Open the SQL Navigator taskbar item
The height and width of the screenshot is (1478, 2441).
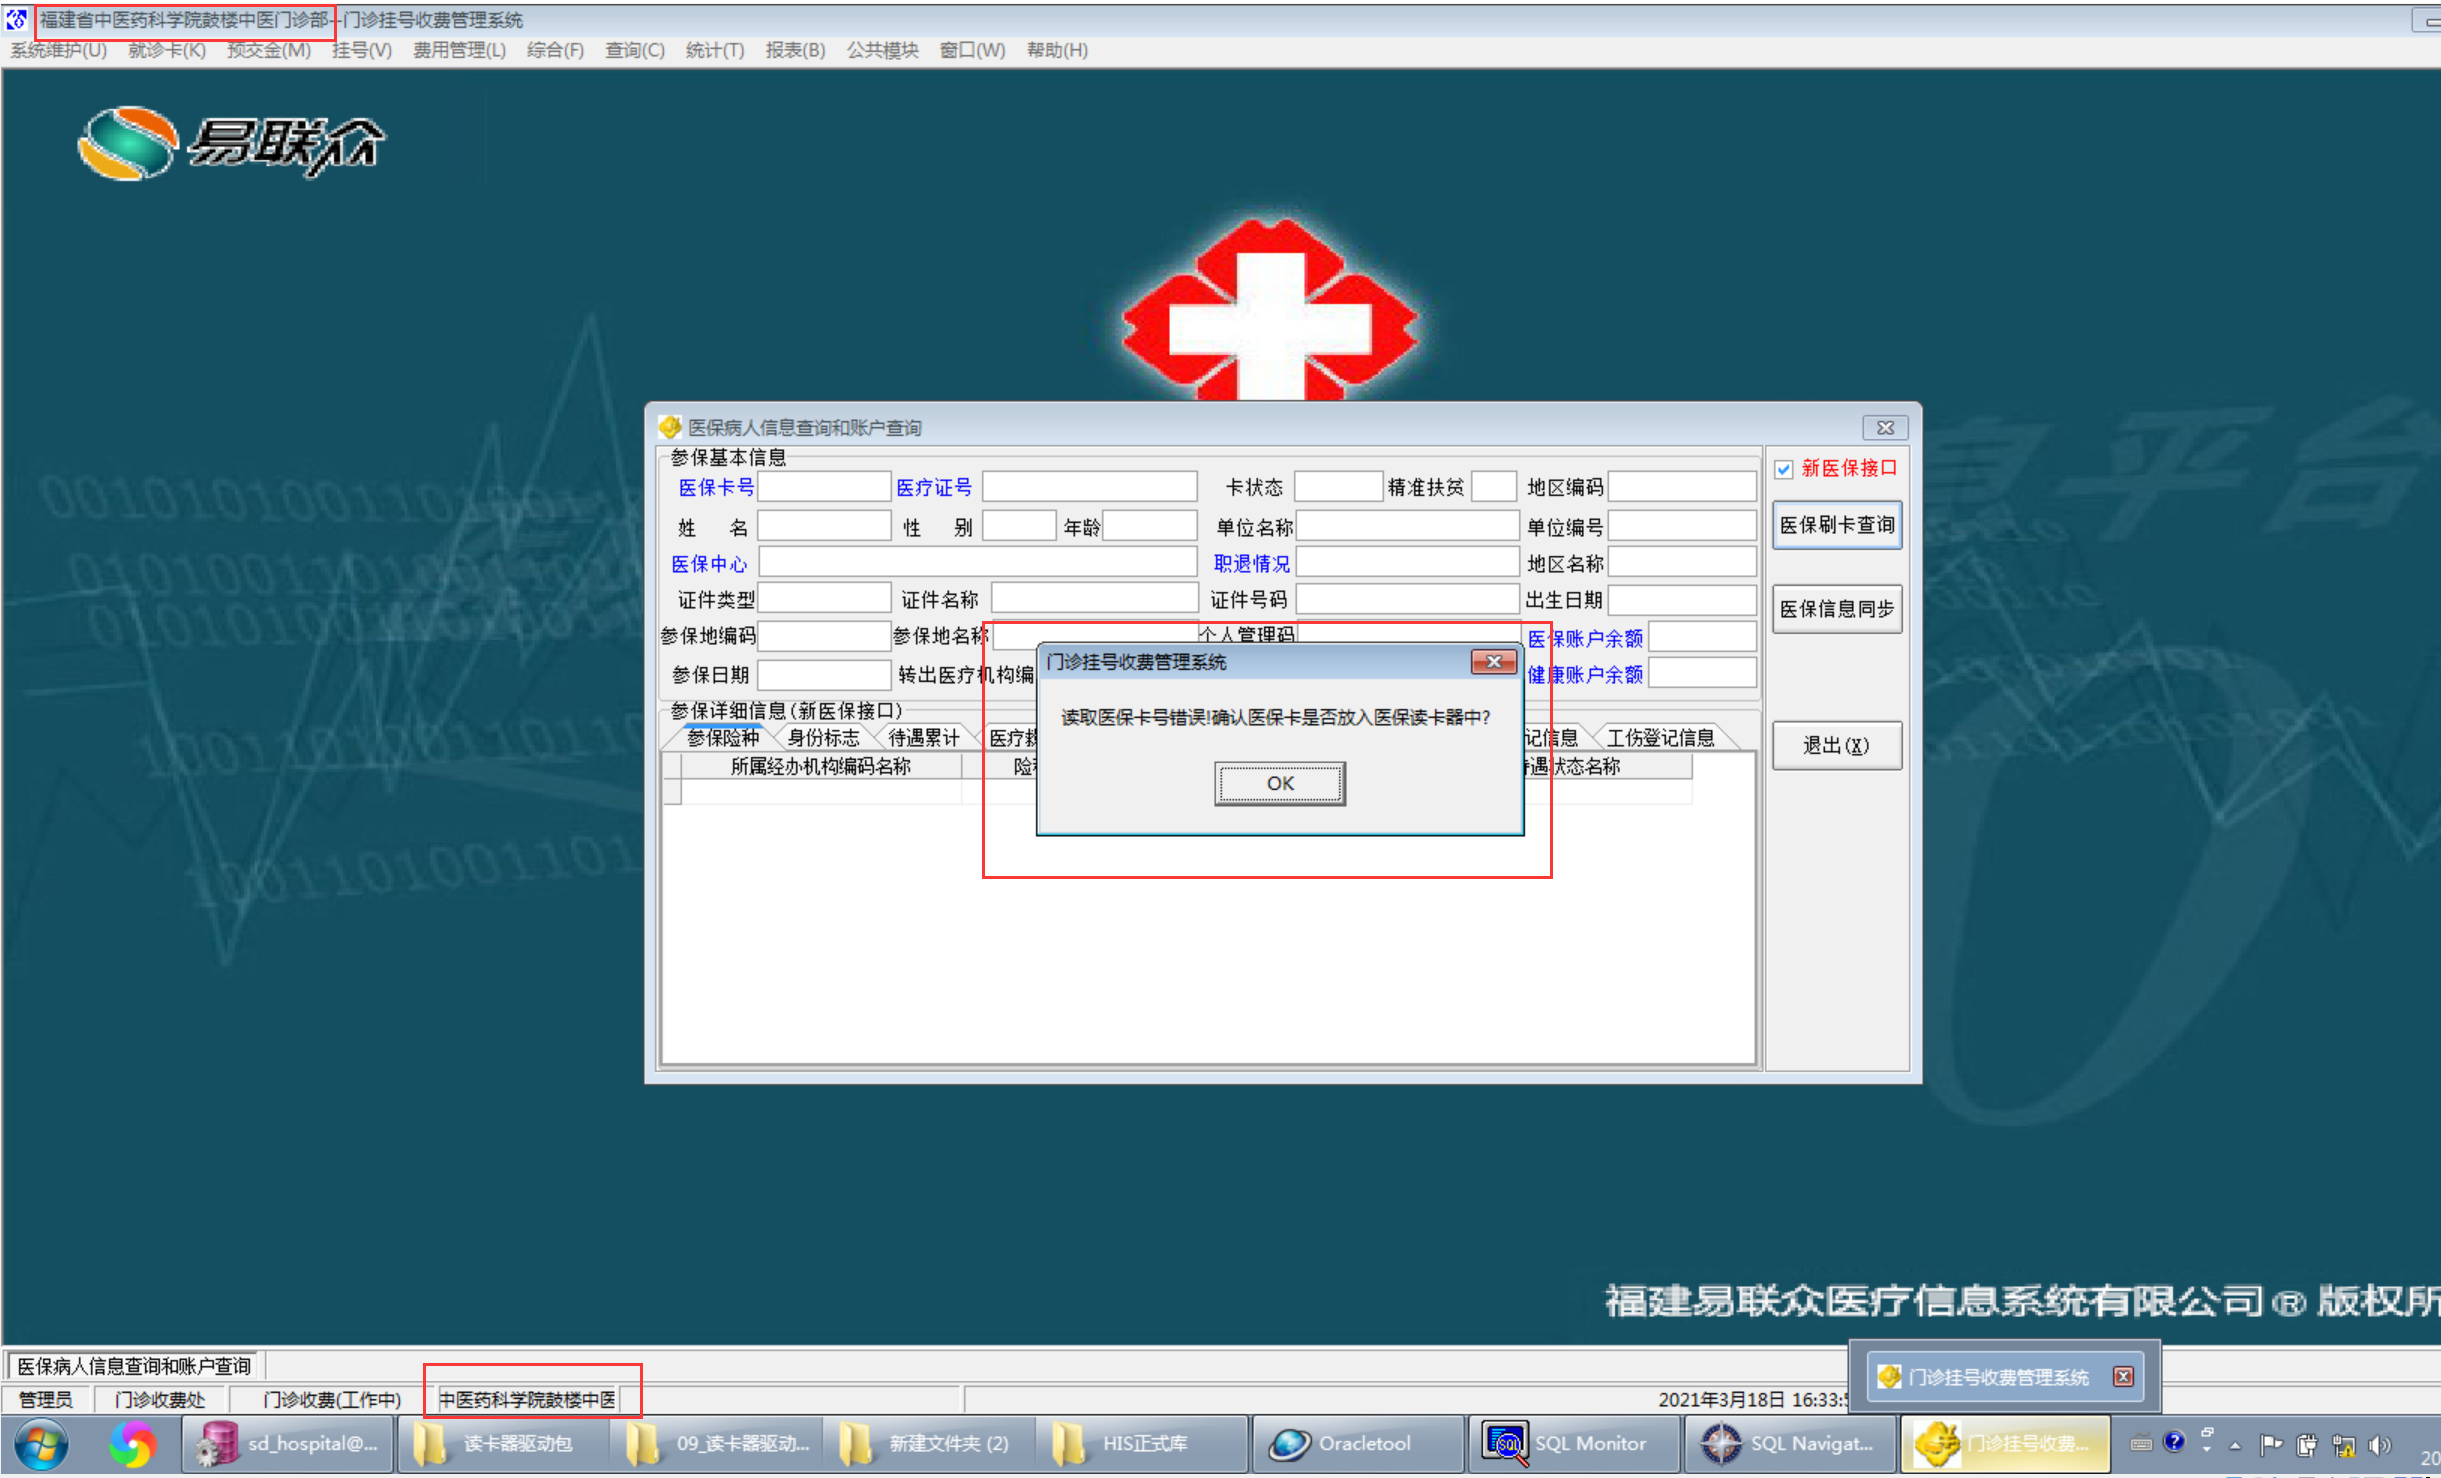(1788, 1445)
